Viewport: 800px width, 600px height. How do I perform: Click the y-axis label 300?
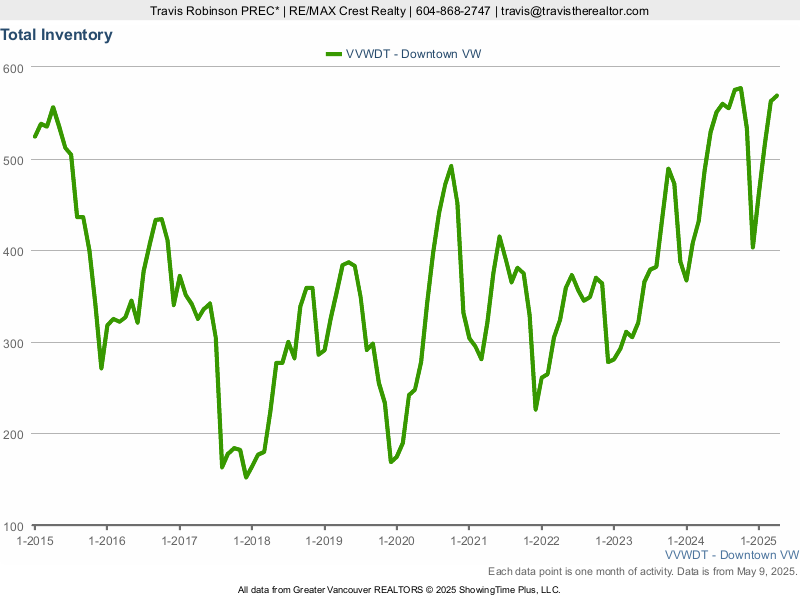coord(13,344)
